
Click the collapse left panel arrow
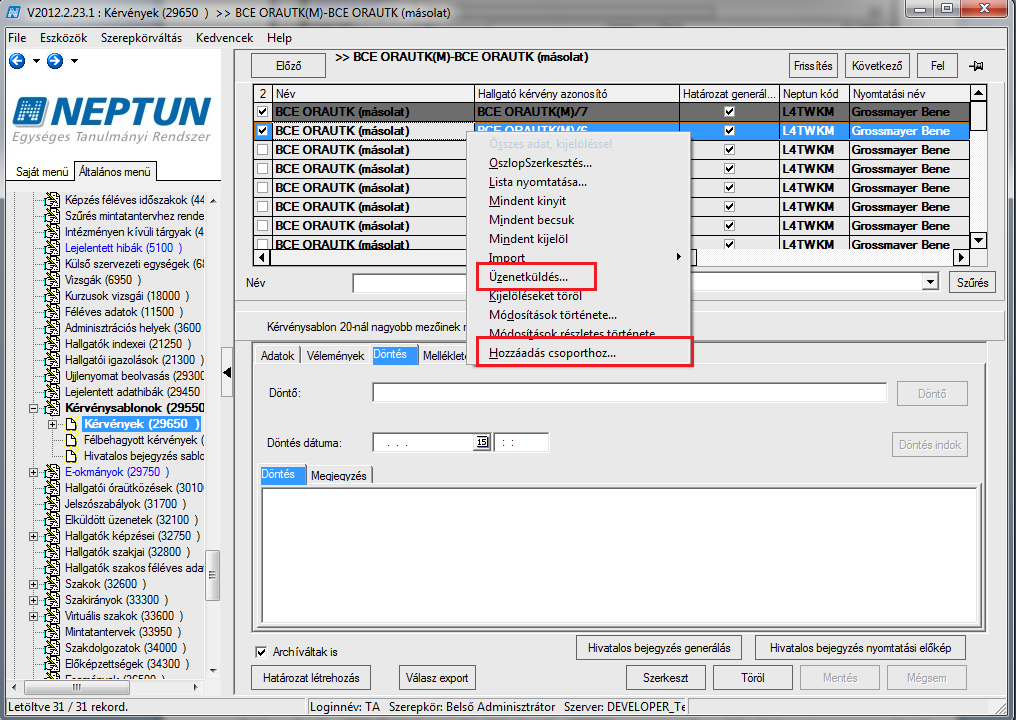tap(227, 372)
